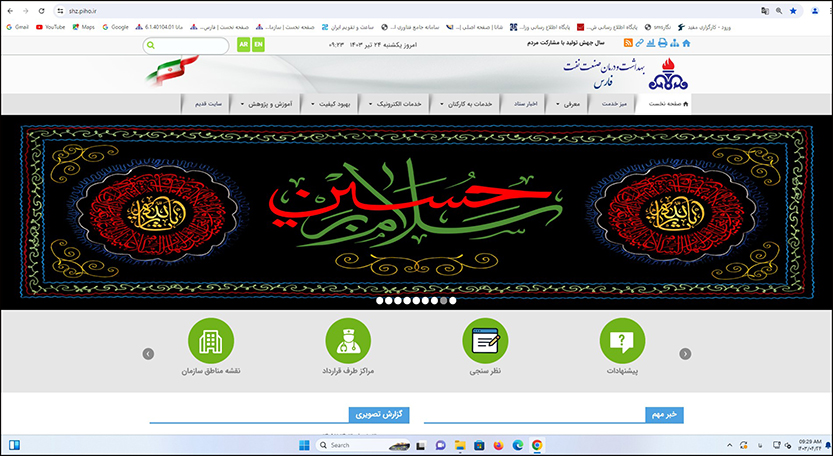
Task: Open the Windows Start menu
Action: pyautogui.click(x=304, y=445)
